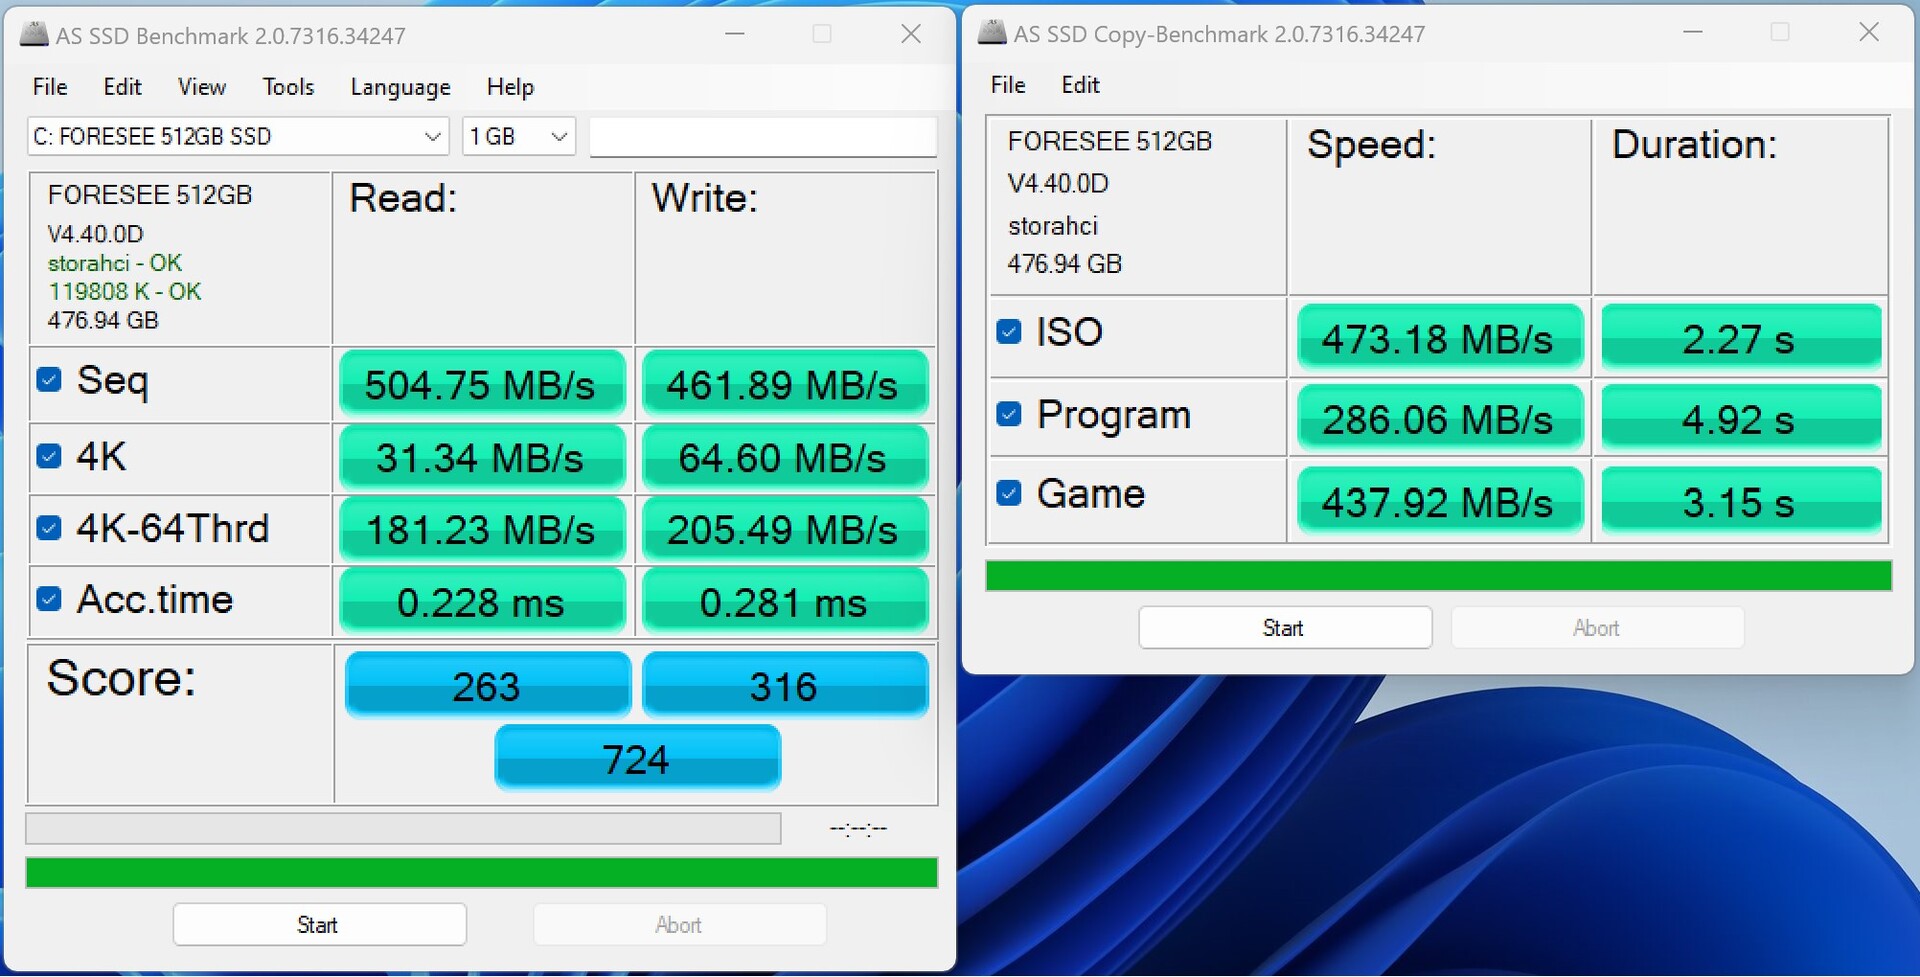Image resolution: width=1920 pixels, height=977 pixels.
Task: Open the Language menu
Action: click(x=400, y=87)
